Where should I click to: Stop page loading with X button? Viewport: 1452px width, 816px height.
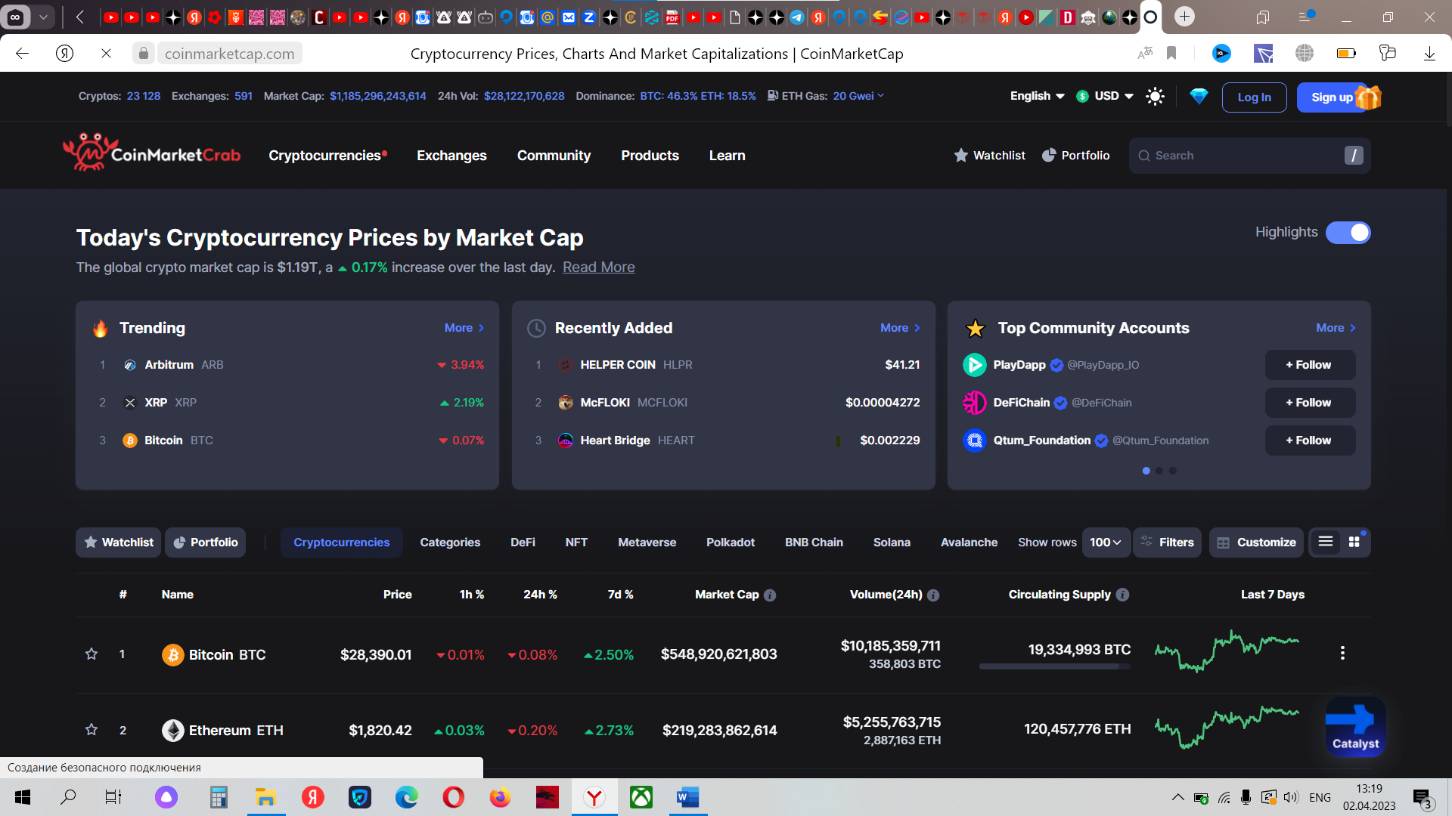click(105, 54)
